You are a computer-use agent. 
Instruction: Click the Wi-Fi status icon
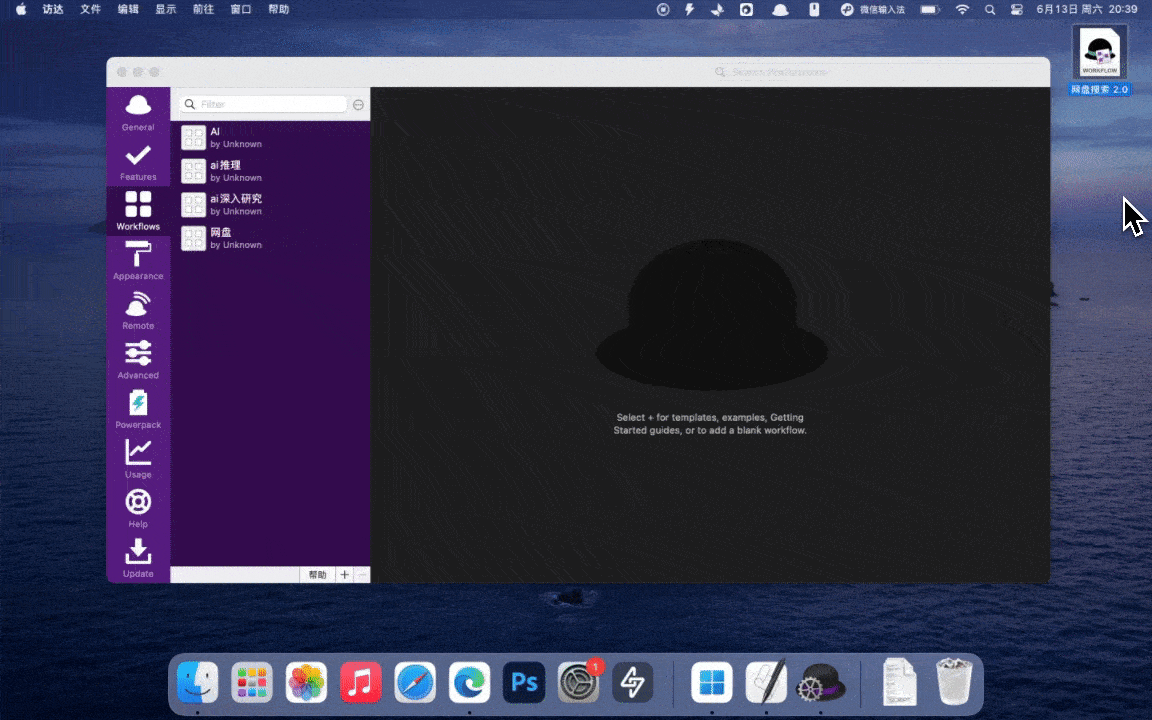tap(962, 10)
